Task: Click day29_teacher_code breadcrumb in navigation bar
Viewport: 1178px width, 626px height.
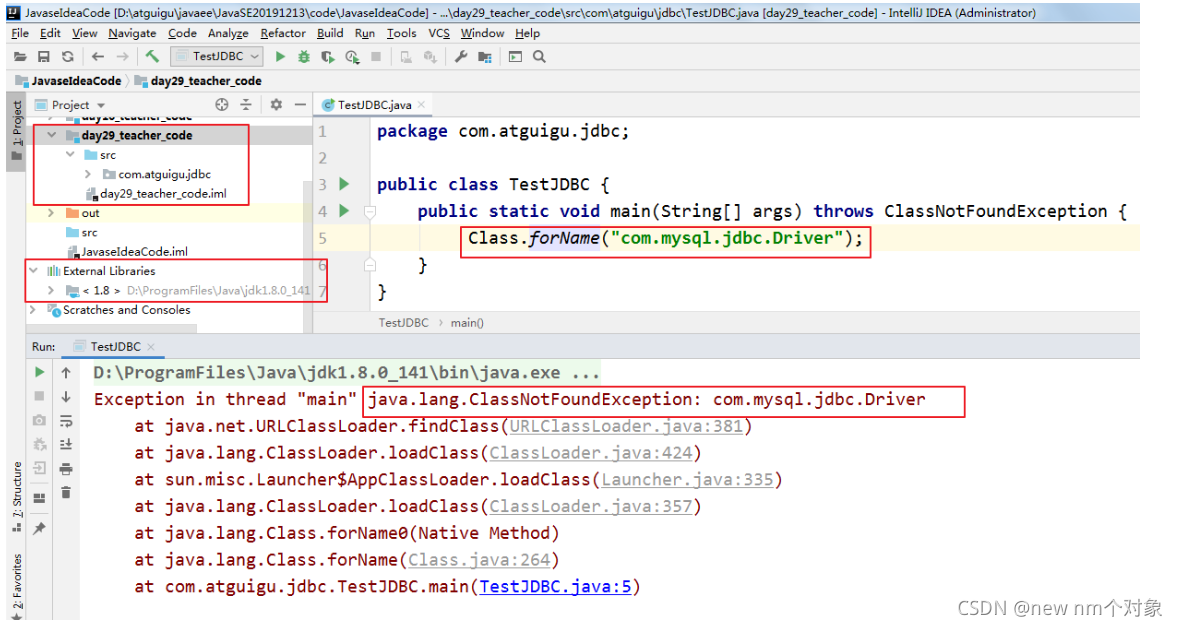Action: coord(199,81)
